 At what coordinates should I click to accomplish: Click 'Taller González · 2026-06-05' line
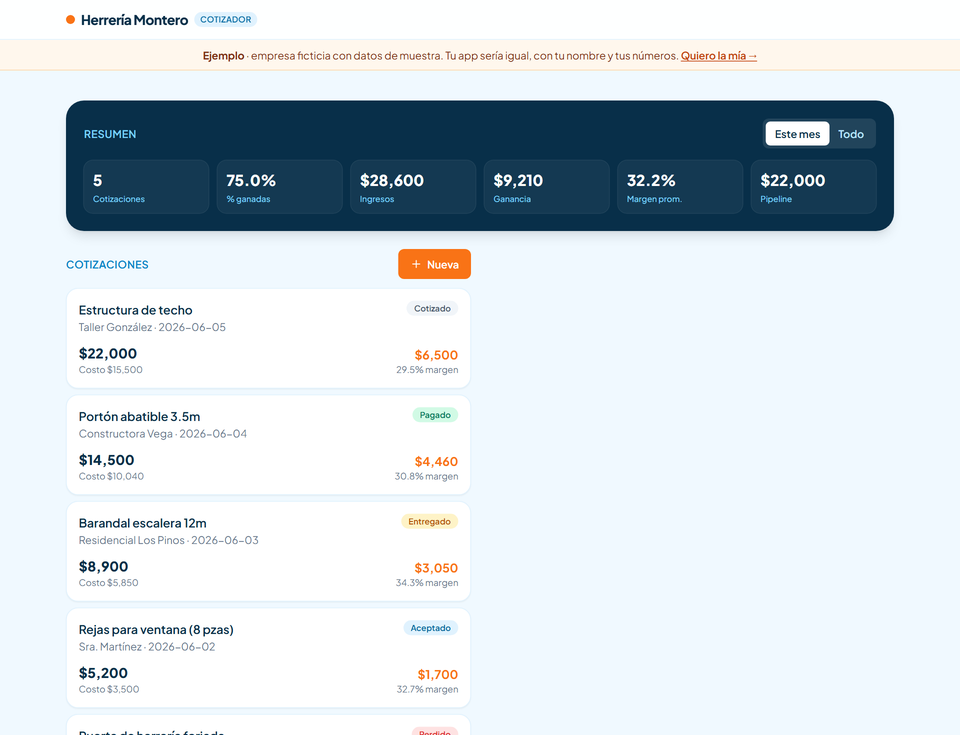click(x=152, y=328)
